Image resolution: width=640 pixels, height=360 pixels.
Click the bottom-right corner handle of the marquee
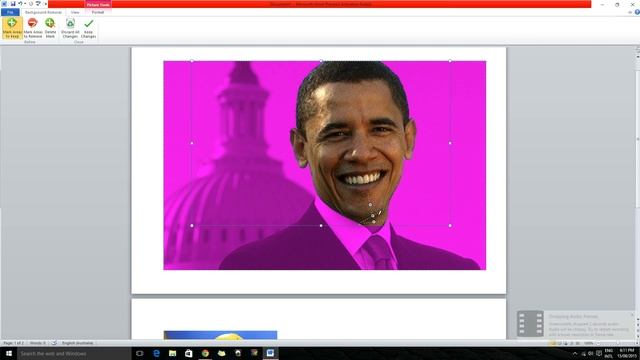[x=450, y=225]
